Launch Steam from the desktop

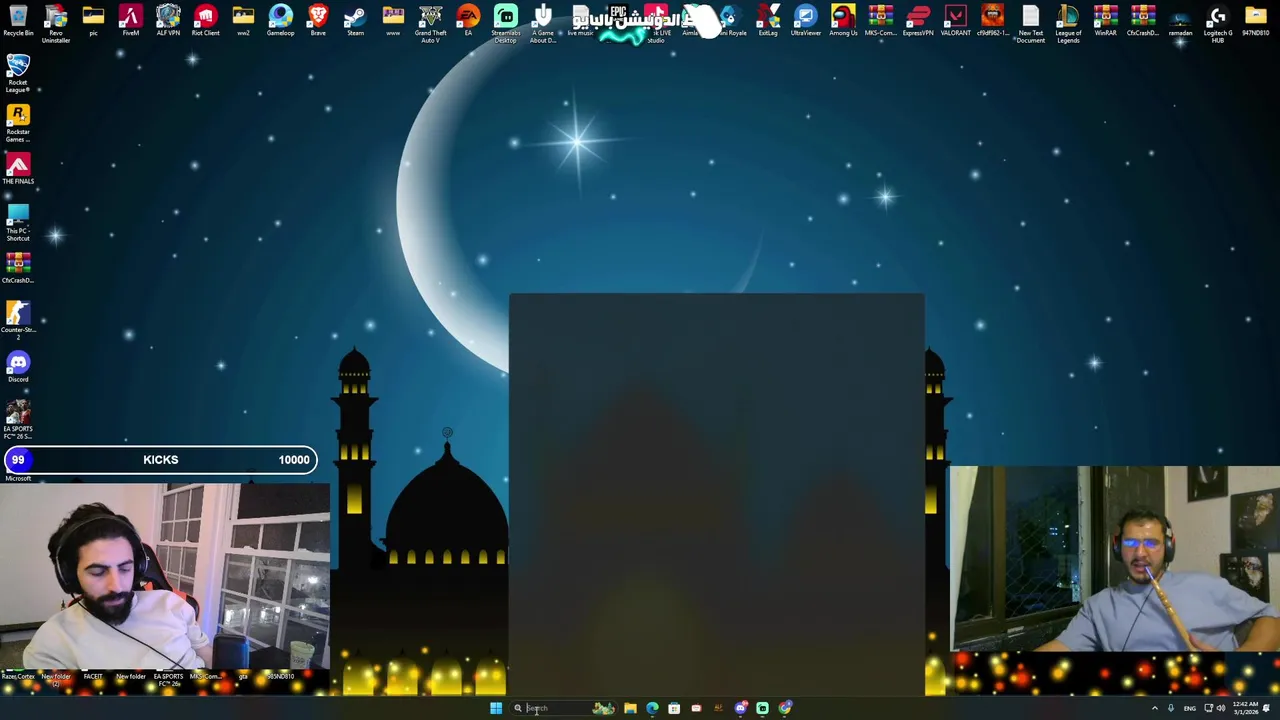355,21
